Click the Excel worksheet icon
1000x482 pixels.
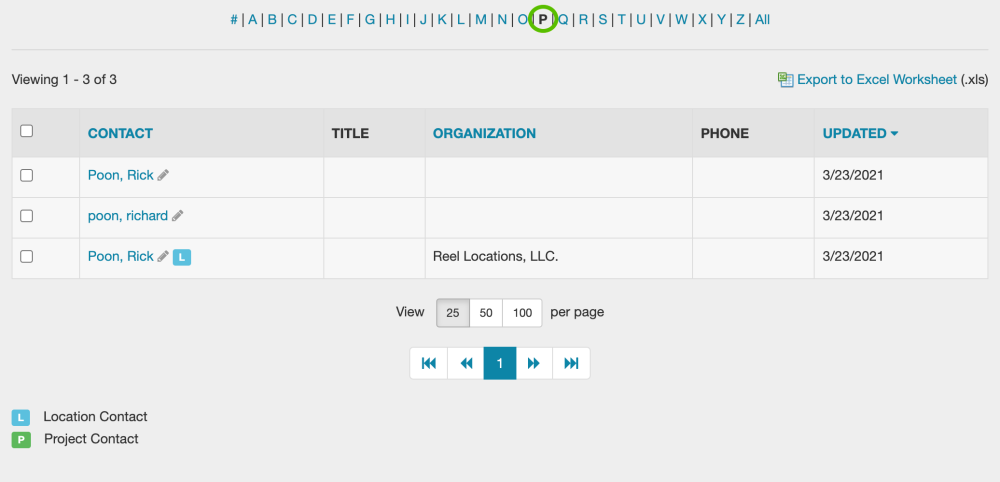(x=785, y=80)
